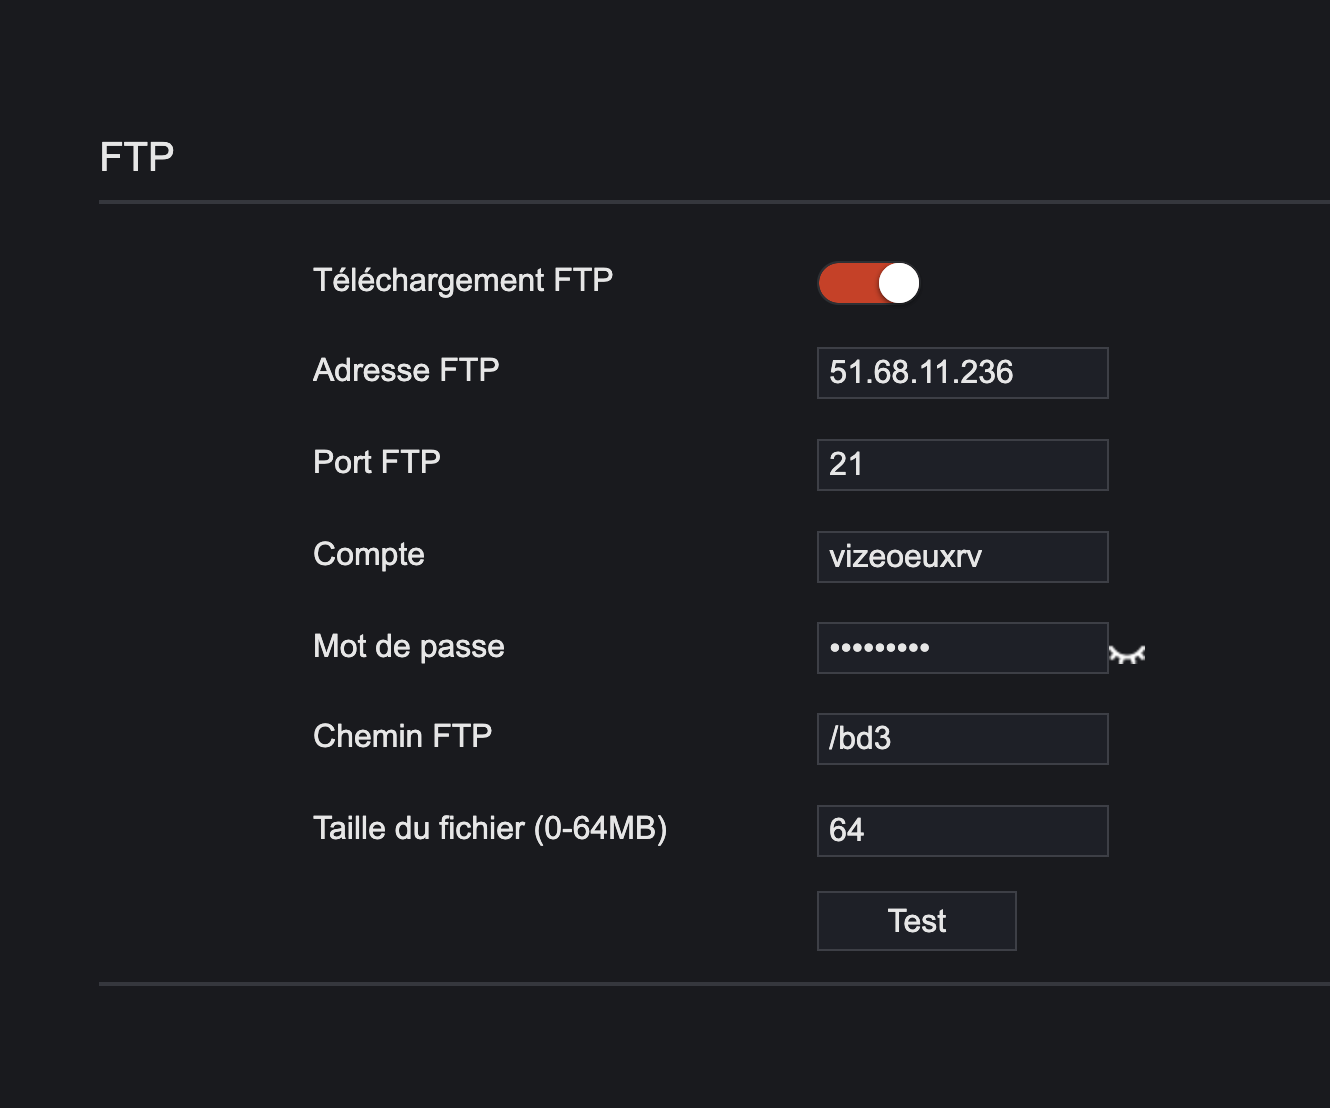Select the file size field containing 64
Screen dimensions: 1330x1108
963,831
